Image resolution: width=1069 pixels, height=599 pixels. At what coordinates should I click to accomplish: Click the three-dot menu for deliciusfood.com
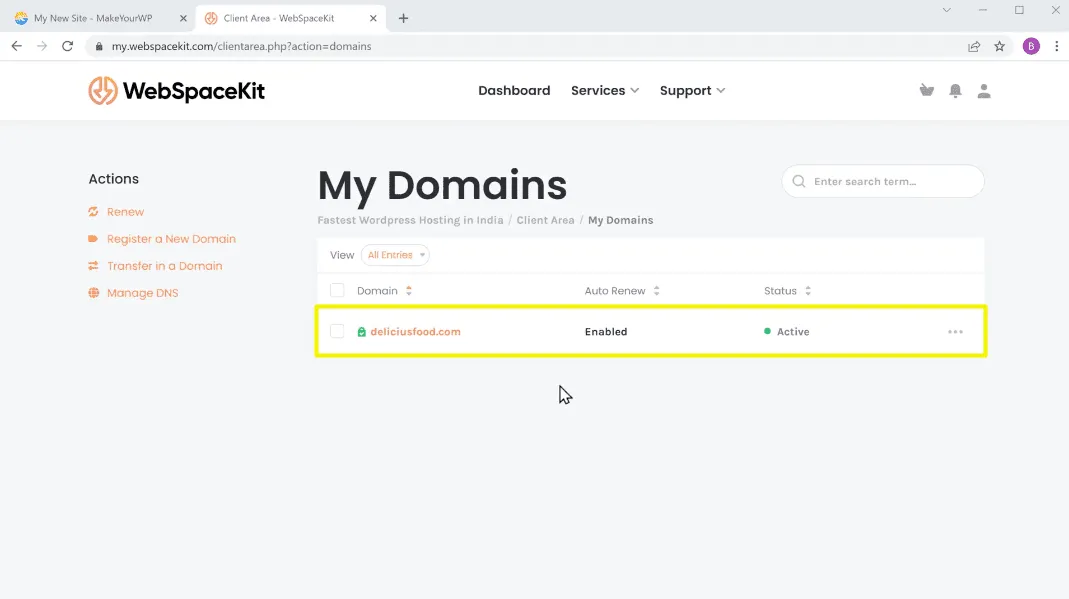pyautogui.click(x=955, y=332)
